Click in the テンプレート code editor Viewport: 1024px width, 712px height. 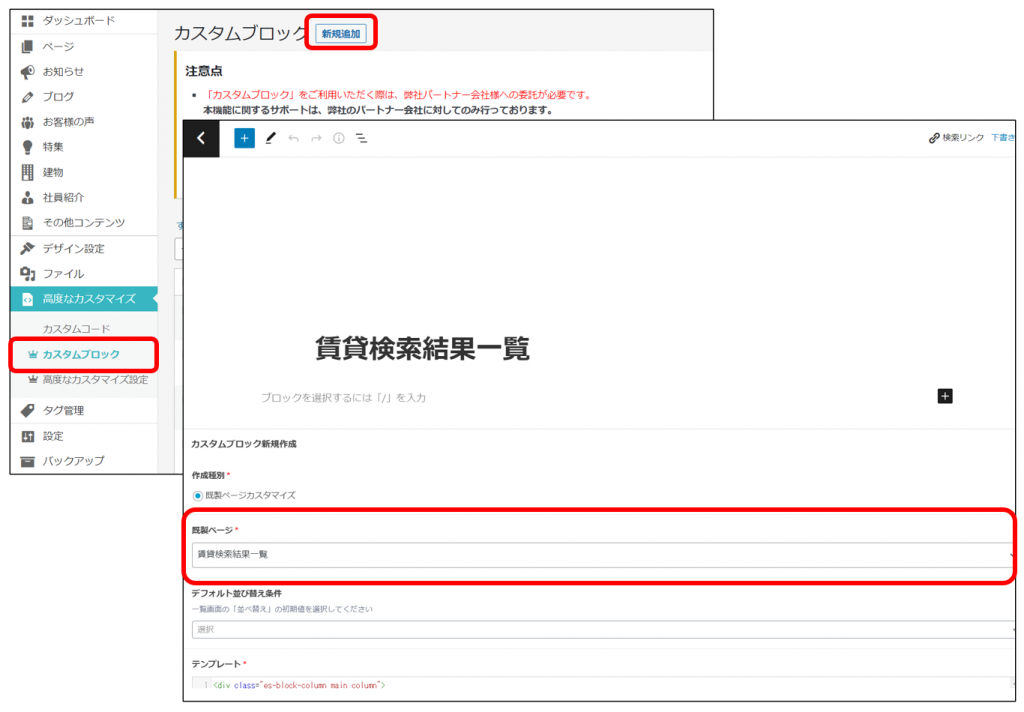click(x=600, y=685)
